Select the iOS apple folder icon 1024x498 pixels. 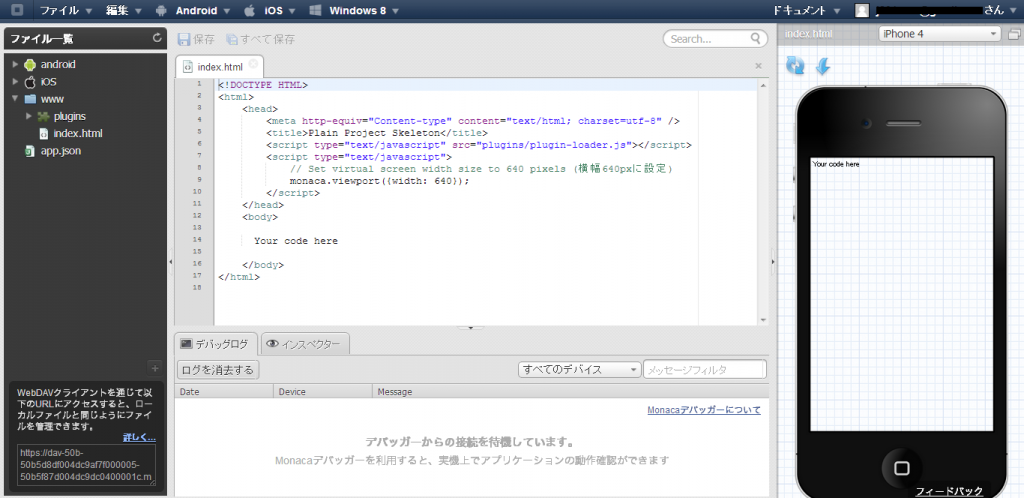30,82
